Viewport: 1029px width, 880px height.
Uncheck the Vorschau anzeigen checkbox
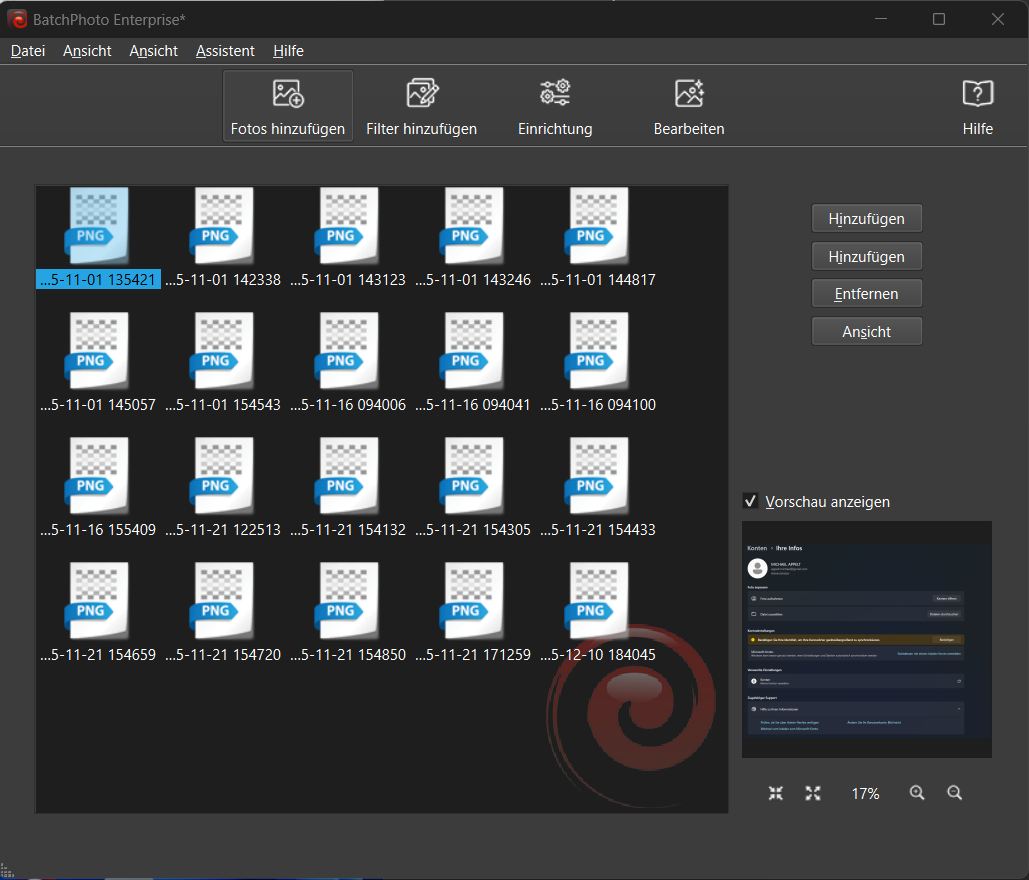[751, 501]
